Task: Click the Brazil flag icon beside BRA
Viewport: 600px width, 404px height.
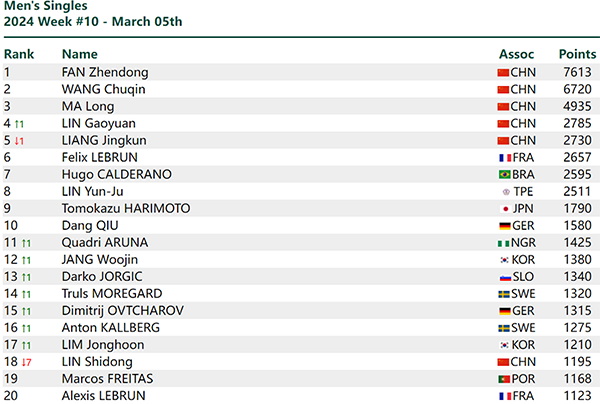Action: click(504, 174)
